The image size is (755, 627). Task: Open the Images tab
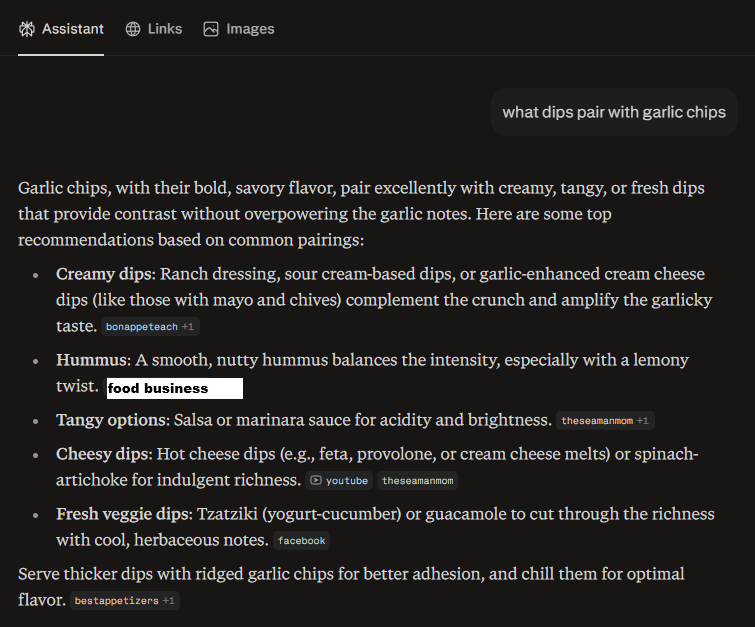coord(239,29)
